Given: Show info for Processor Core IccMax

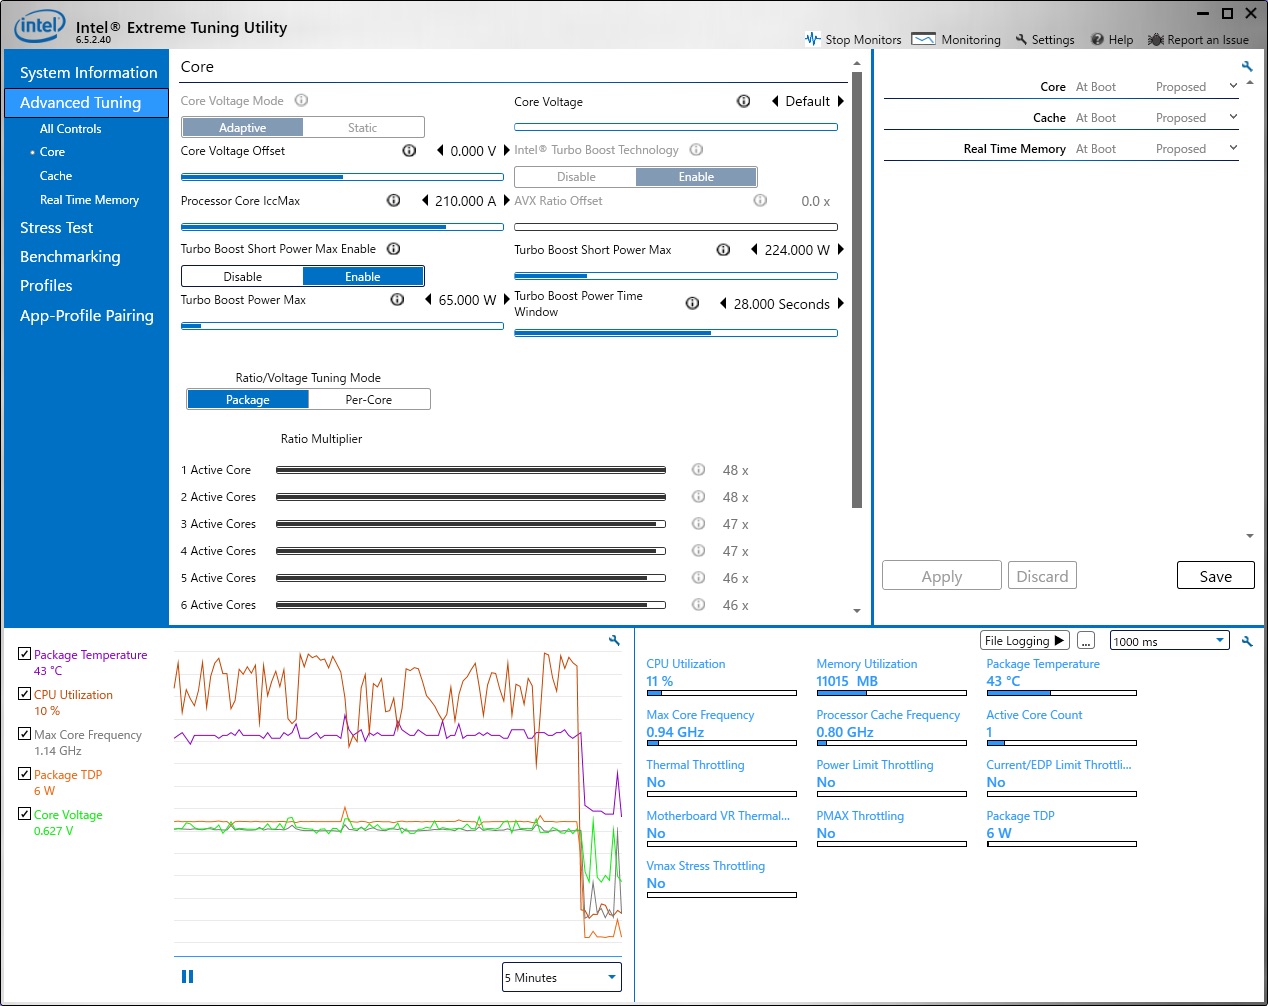Looking at the screenshot, I should click(393, 200).
